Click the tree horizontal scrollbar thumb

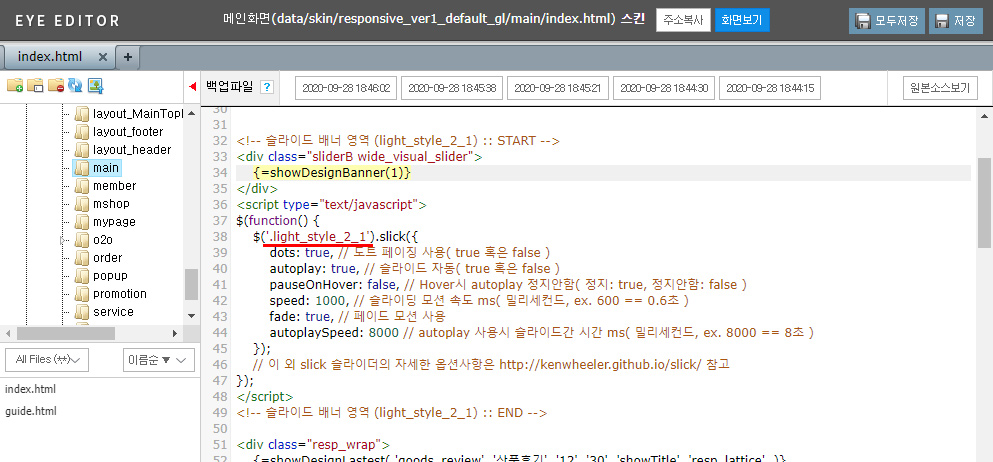coord(66,333)
